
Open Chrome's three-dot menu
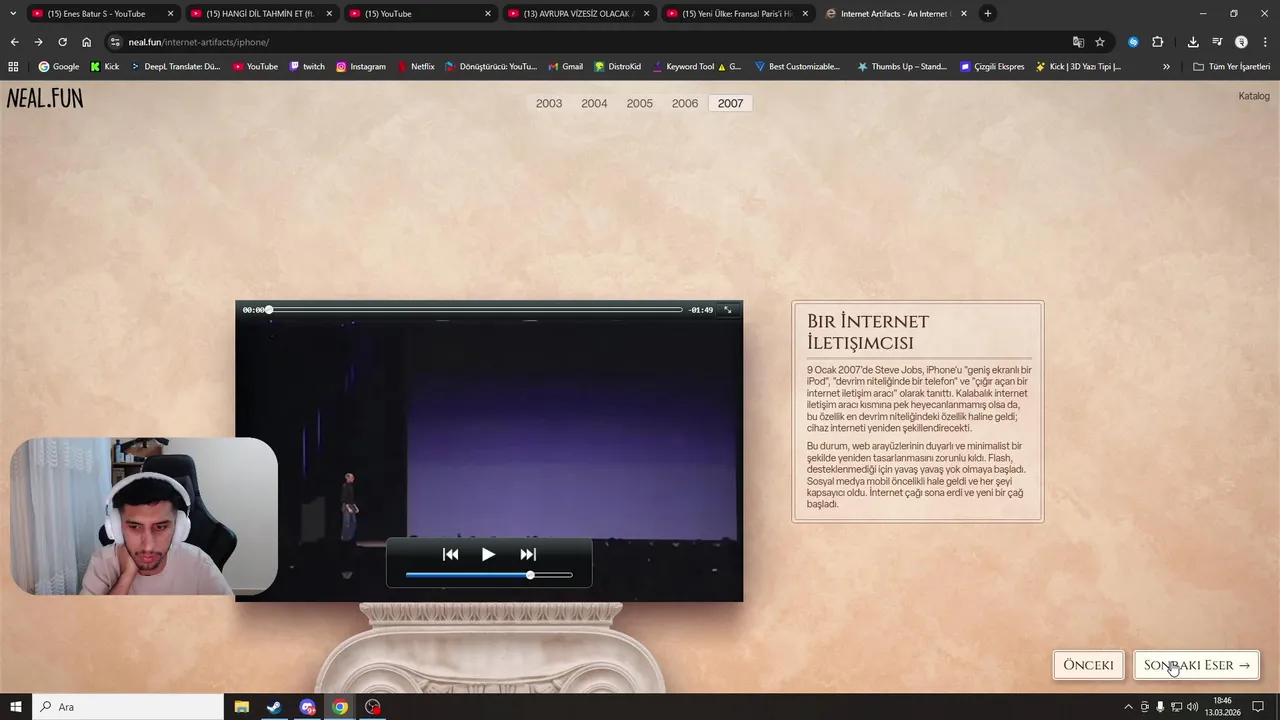[x=1265, y=42]
